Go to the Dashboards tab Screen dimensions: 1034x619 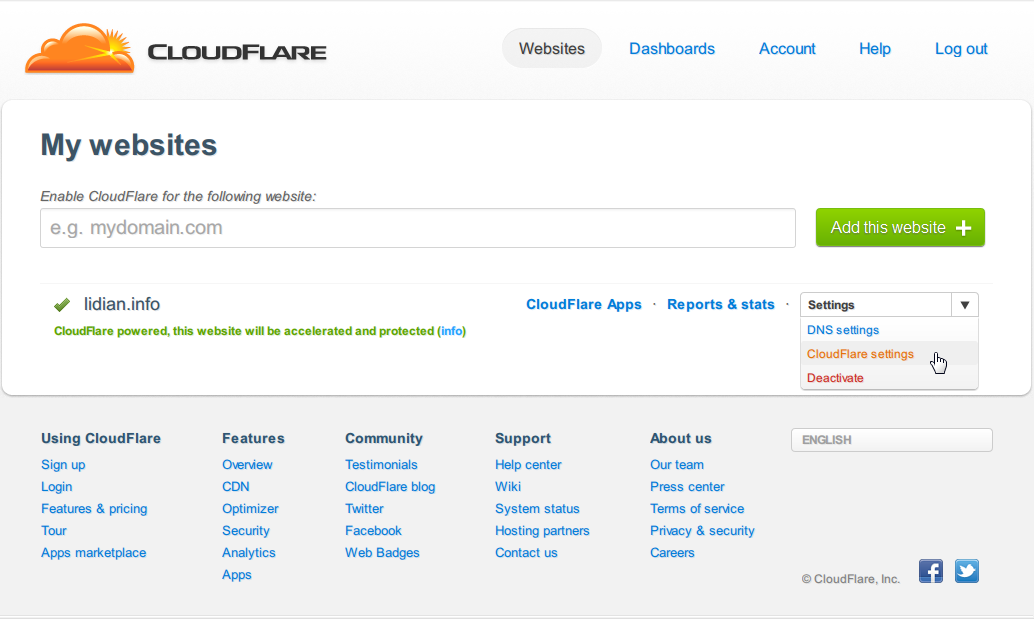(x=672, y=48)
